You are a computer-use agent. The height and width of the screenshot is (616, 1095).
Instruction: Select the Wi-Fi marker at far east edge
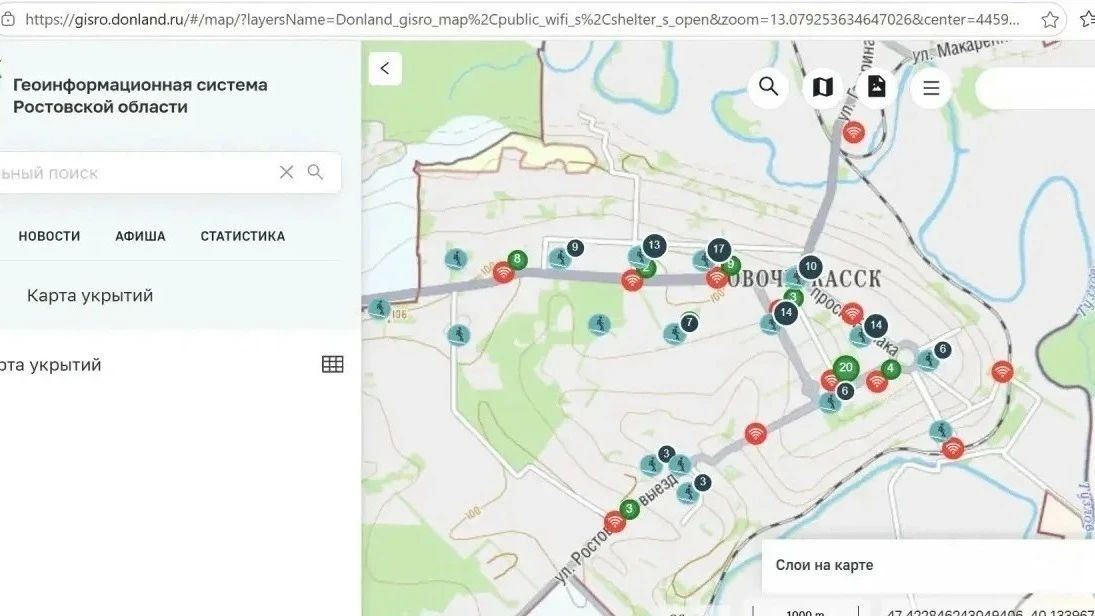click(1002, 371)
